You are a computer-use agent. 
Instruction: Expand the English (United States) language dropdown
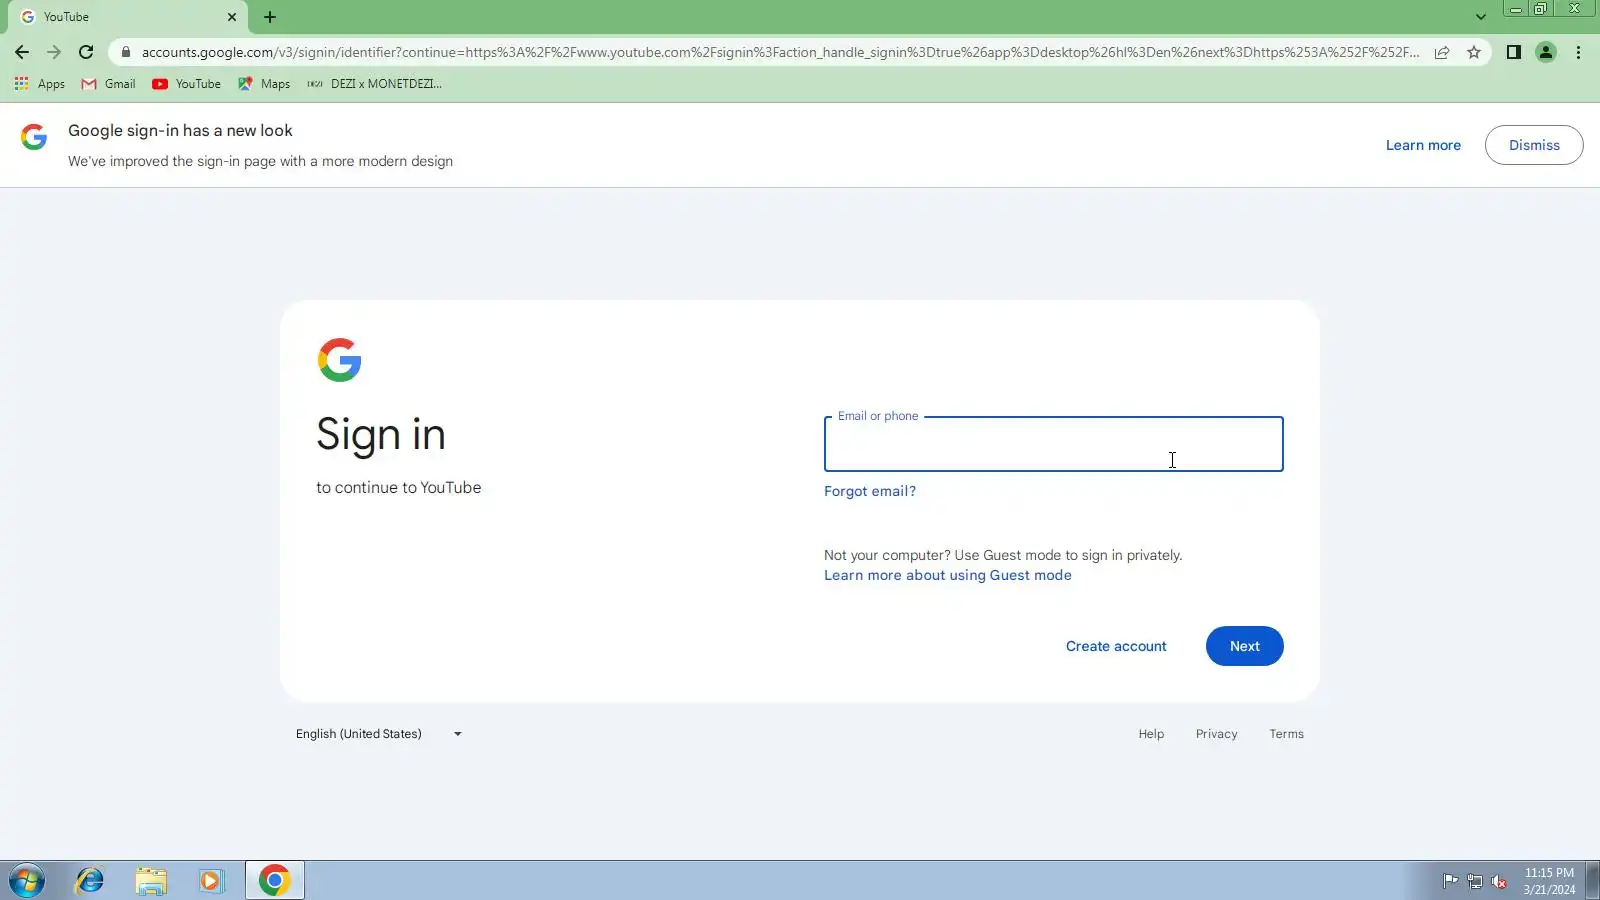379,734
